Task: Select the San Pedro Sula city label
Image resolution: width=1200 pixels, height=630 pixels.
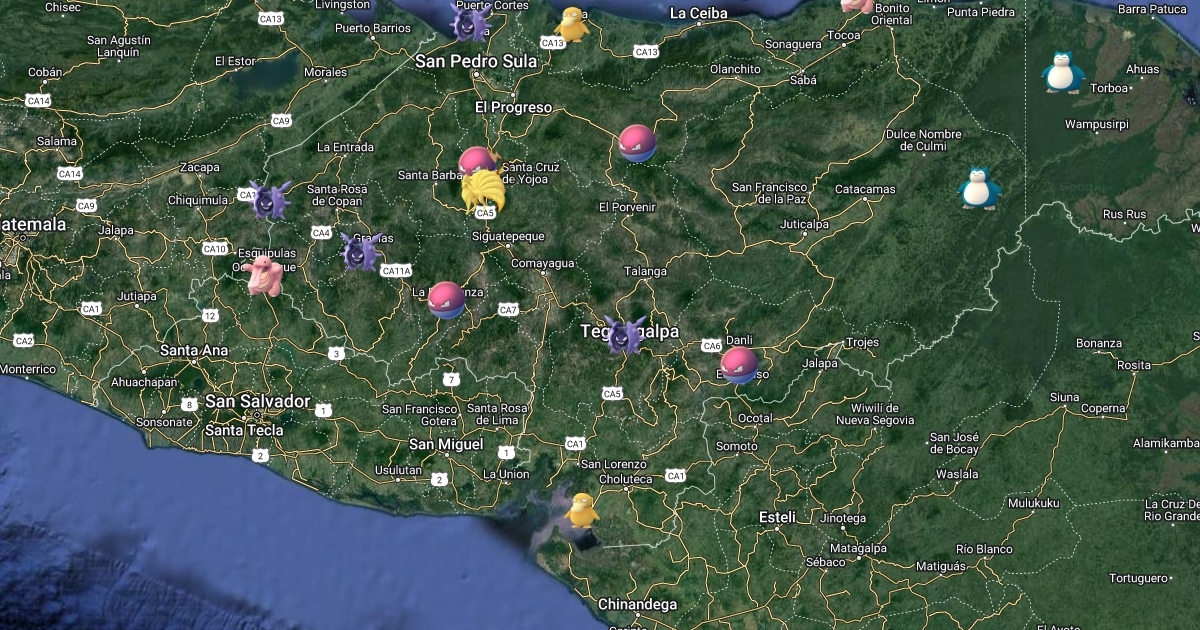Action: [477, 61]
